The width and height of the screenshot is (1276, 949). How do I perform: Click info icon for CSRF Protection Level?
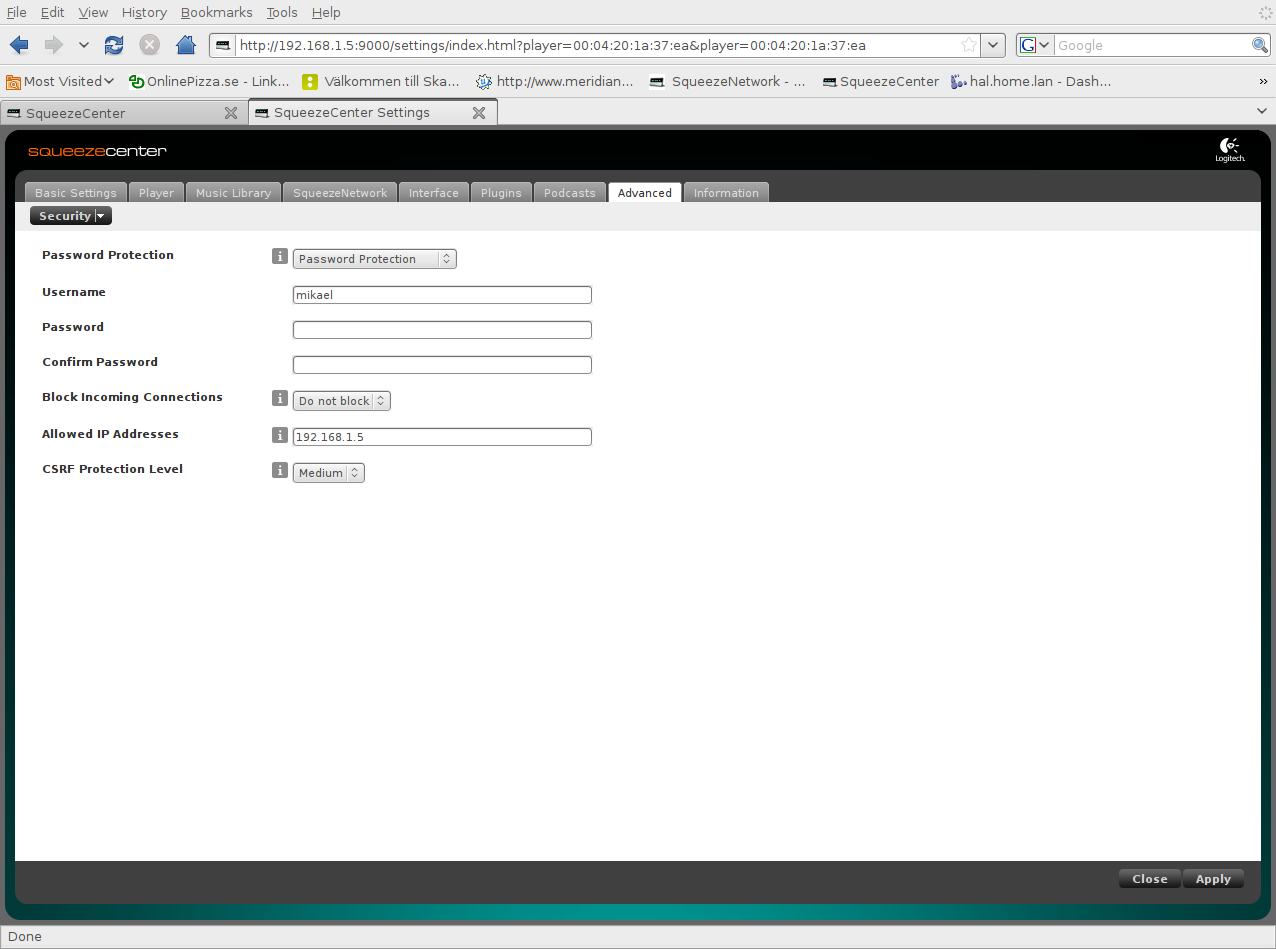[x=280, y=470]
